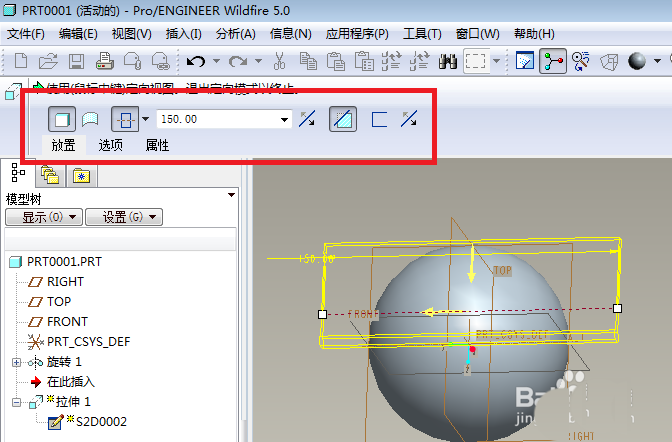Click the 设置(G) button

(x=124, y=217)
